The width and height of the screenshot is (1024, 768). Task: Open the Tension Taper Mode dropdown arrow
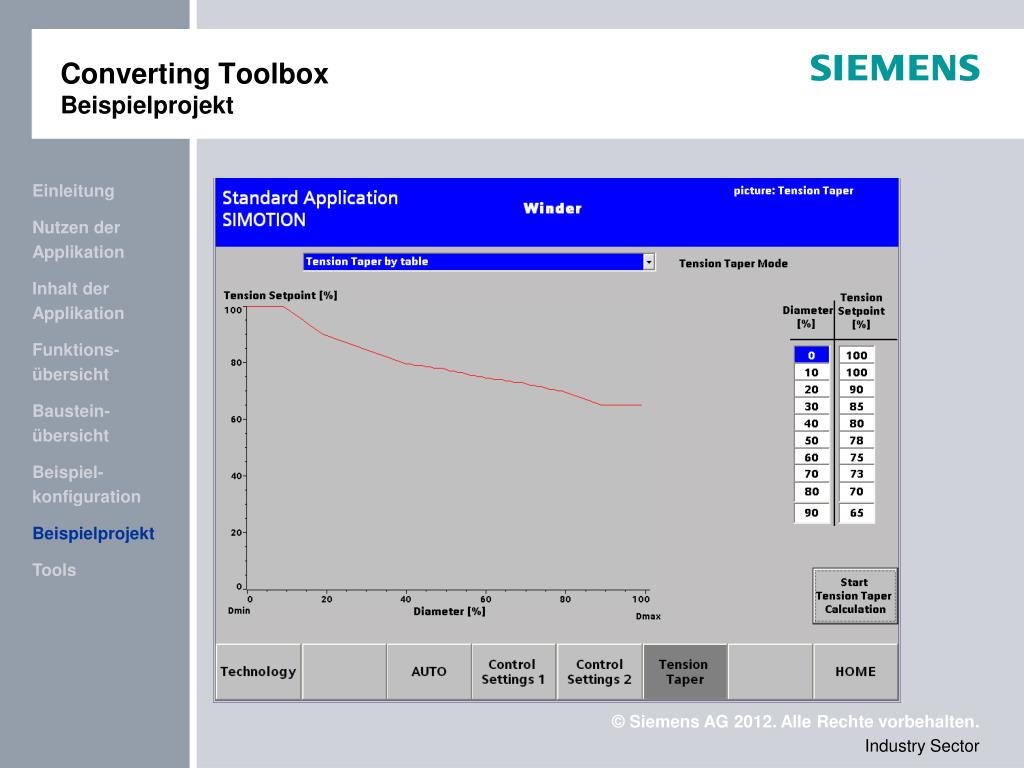click(648, 262)
